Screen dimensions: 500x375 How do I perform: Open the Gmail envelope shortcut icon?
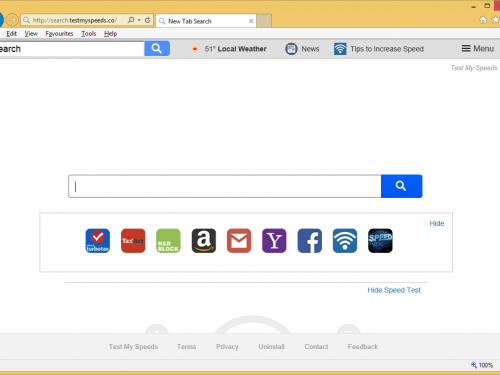(239, 241)
